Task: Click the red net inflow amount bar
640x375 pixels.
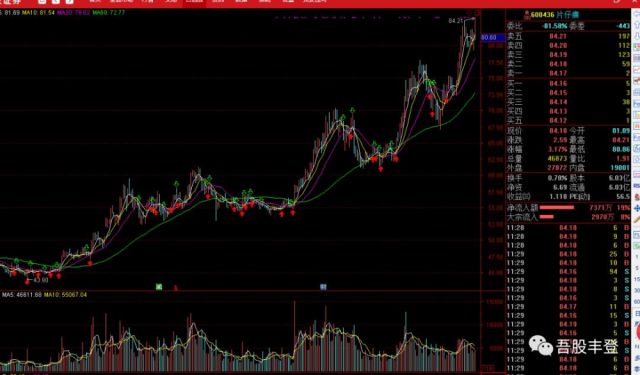Action: 557,208
